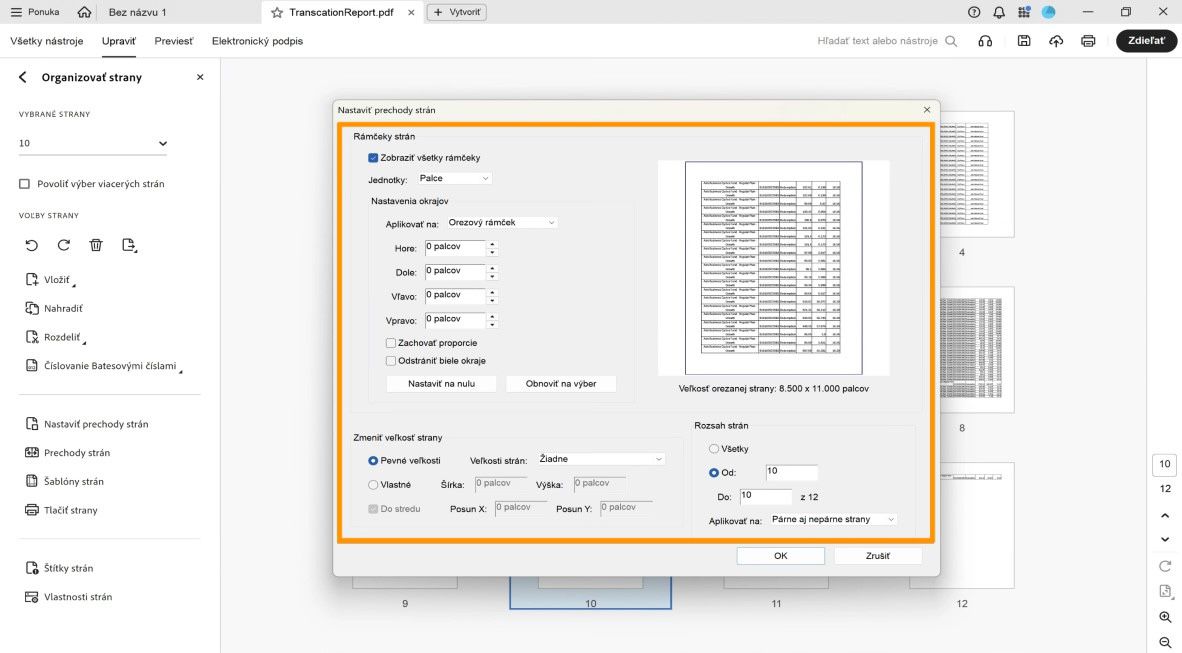
Task: Uncheck Zobraziť všetky rámčeky
Action: [372, 158]
